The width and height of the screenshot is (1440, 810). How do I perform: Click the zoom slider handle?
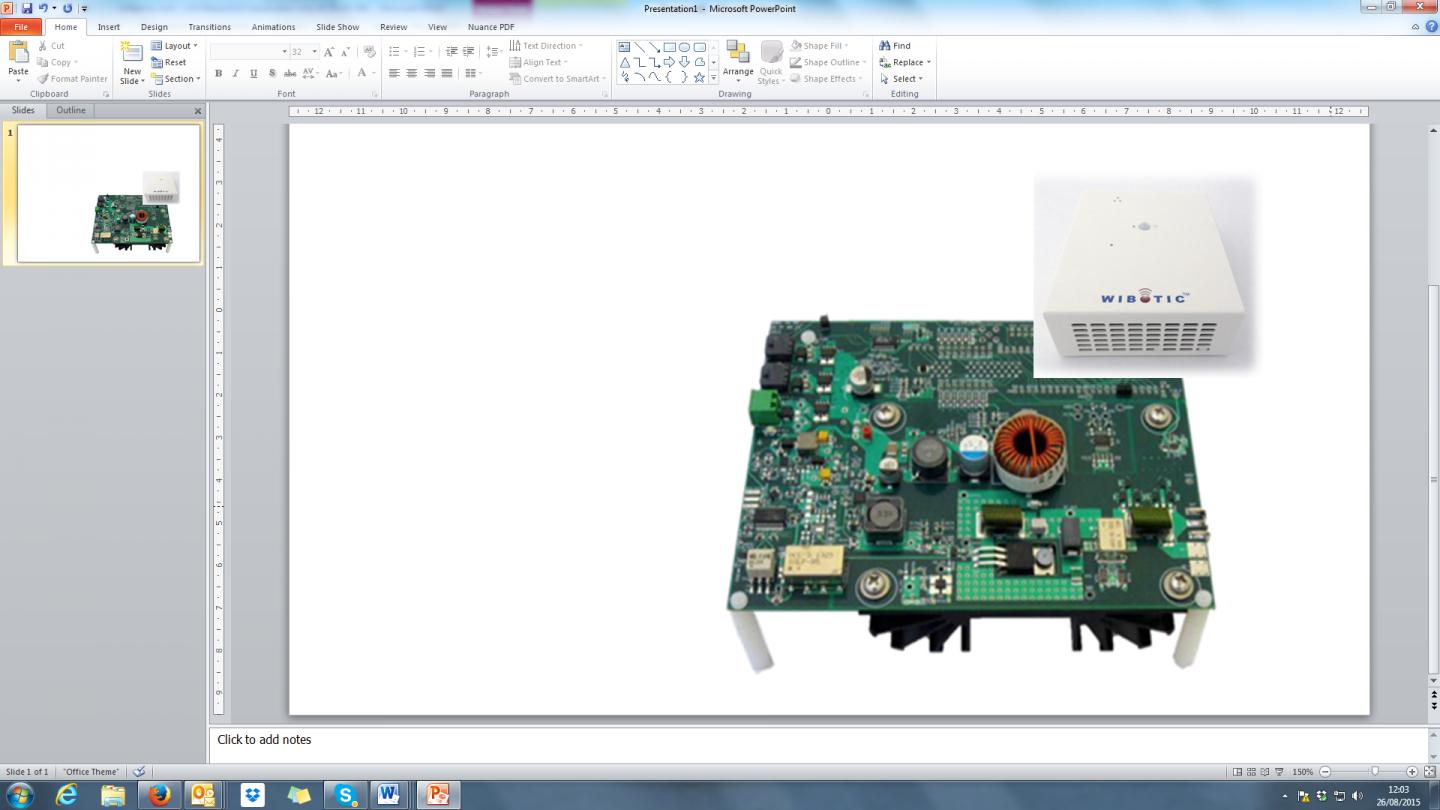click(1375, 771)
